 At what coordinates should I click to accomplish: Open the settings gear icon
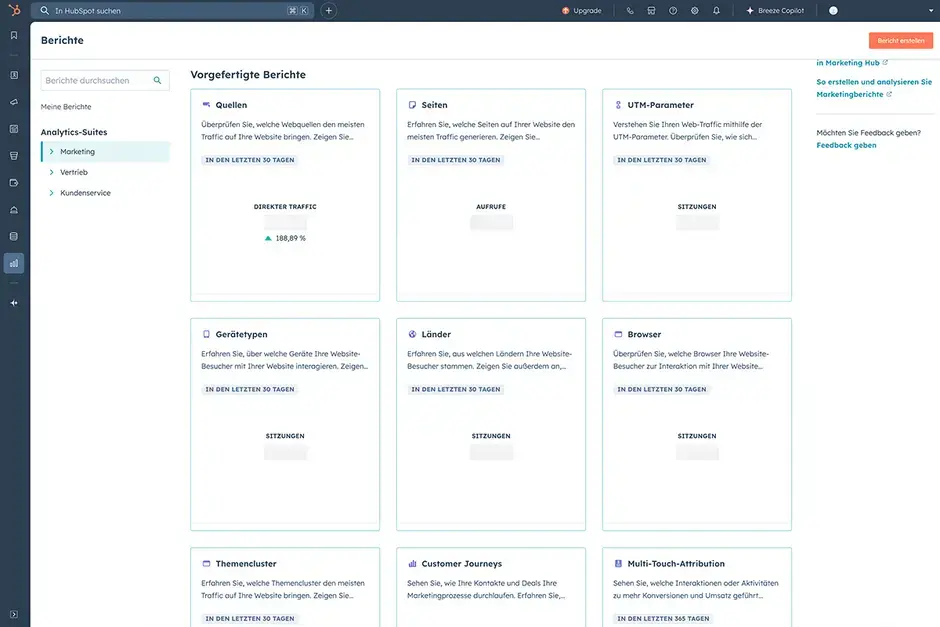[x=695, y=11]
